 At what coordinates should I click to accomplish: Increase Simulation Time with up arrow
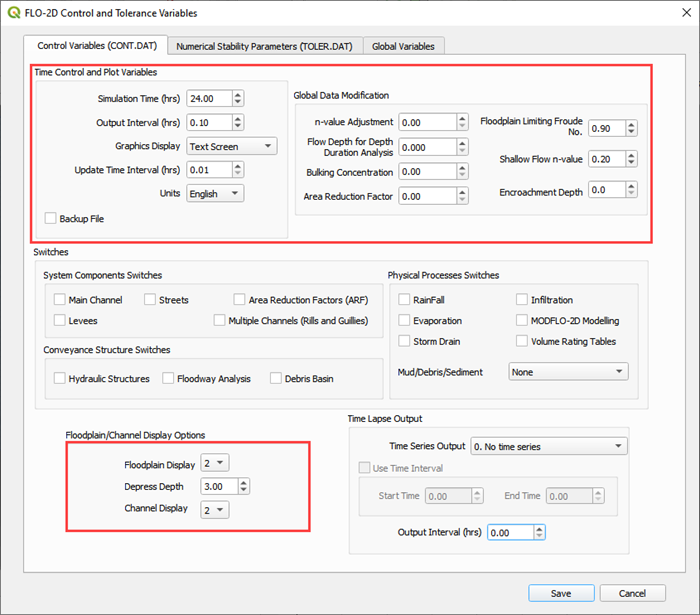click(237, 94)
